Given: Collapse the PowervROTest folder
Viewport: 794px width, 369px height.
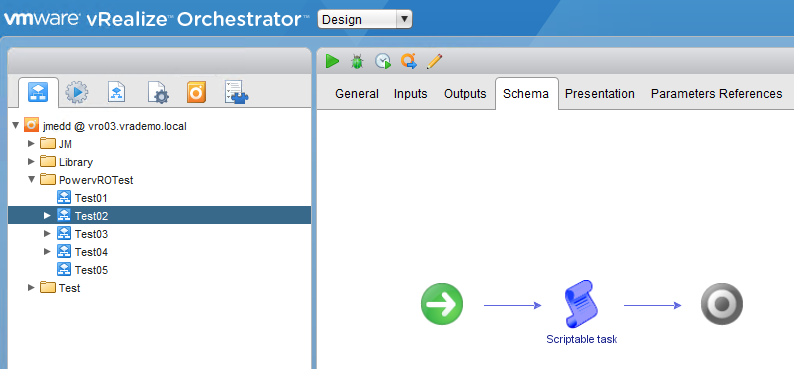Looking at the screenshot, I should tap(31, 179).
